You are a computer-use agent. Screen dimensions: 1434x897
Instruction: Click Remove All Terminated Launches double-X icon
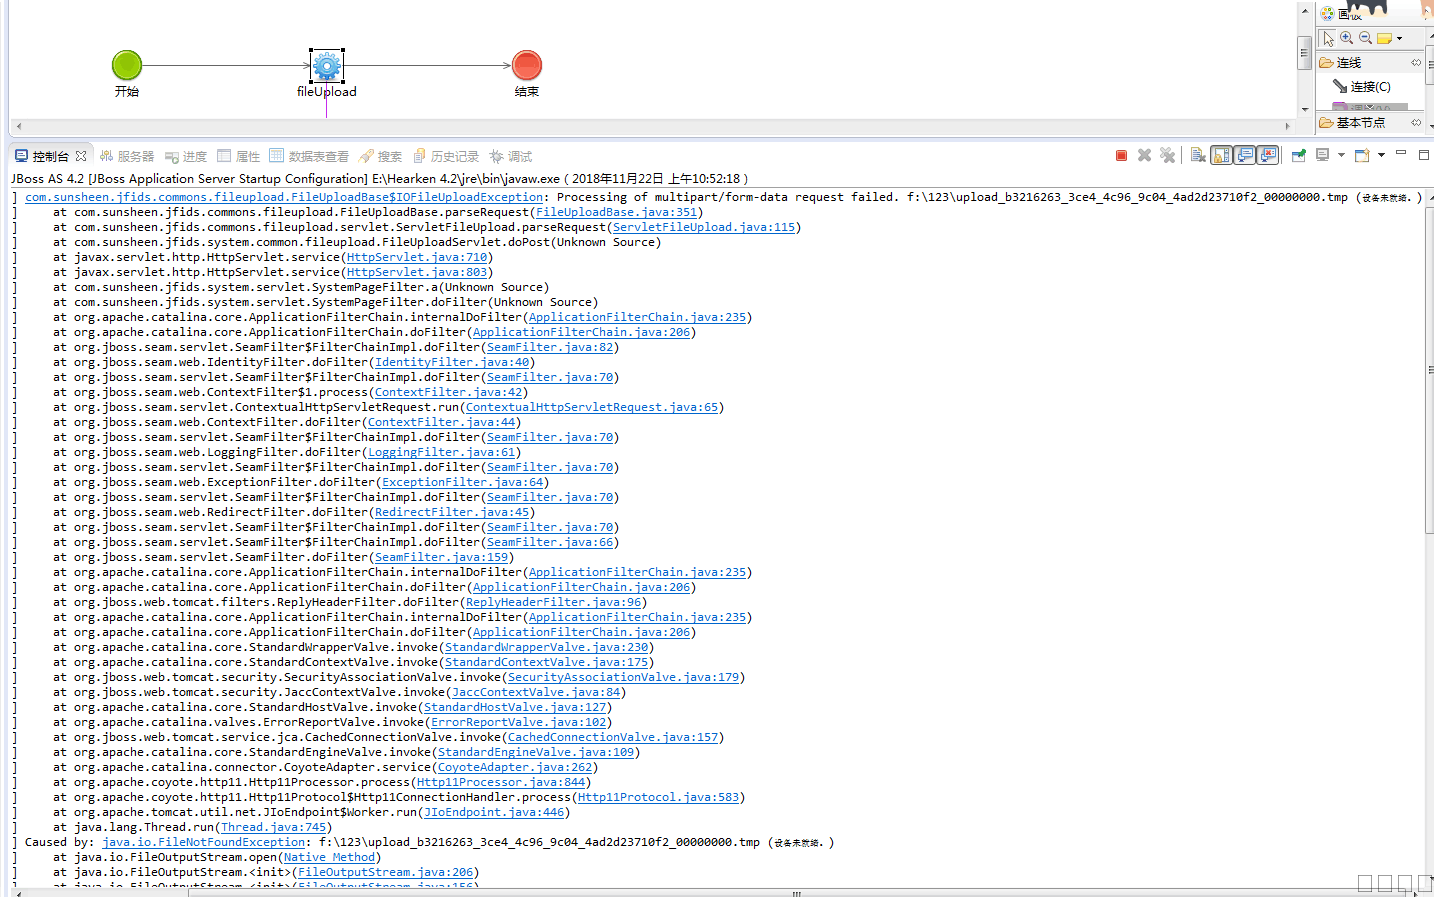tap(1167, 155)
